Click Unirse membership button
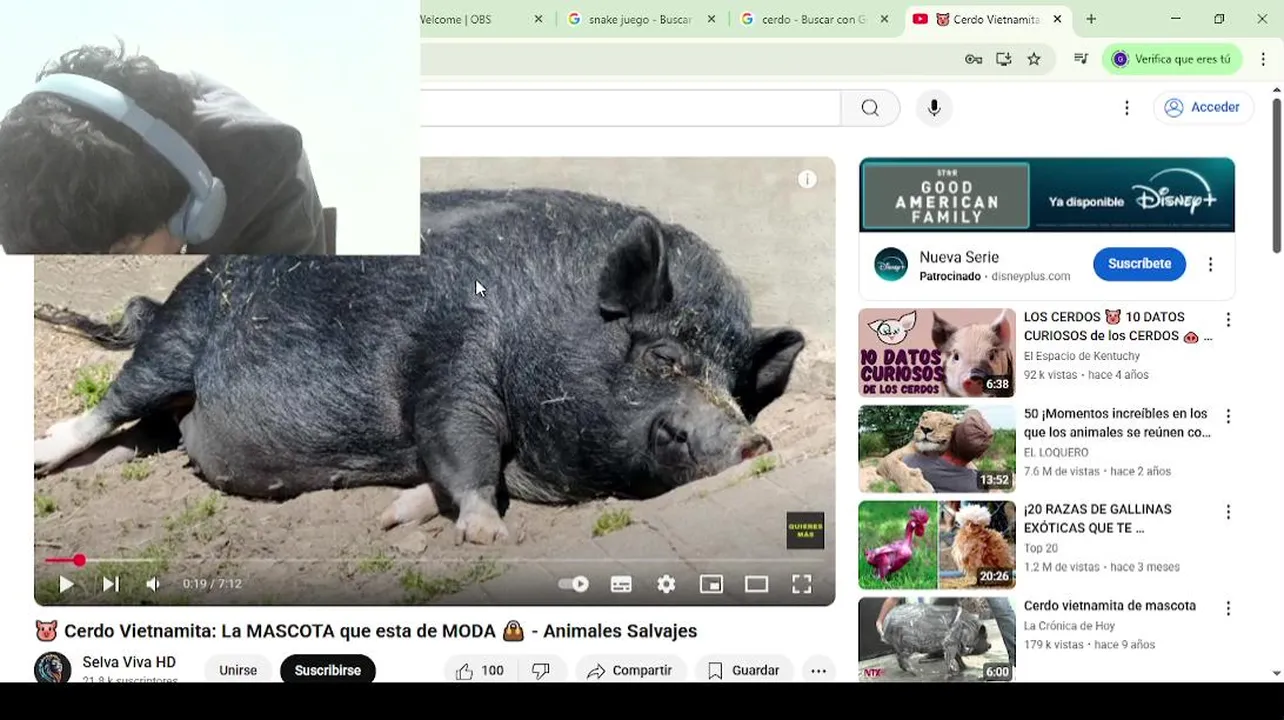This screenshot has width=1284, height=720. [x=238, y=670]
